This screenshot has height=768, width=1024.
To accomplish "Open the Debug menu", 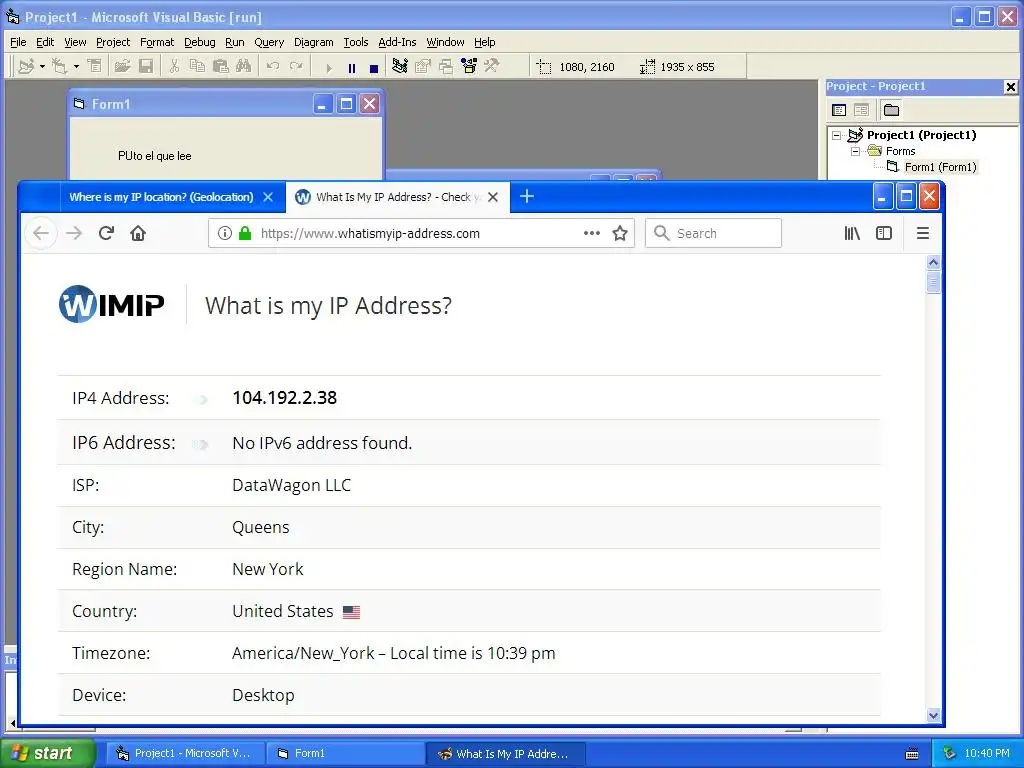I will (x=200, y=42).
